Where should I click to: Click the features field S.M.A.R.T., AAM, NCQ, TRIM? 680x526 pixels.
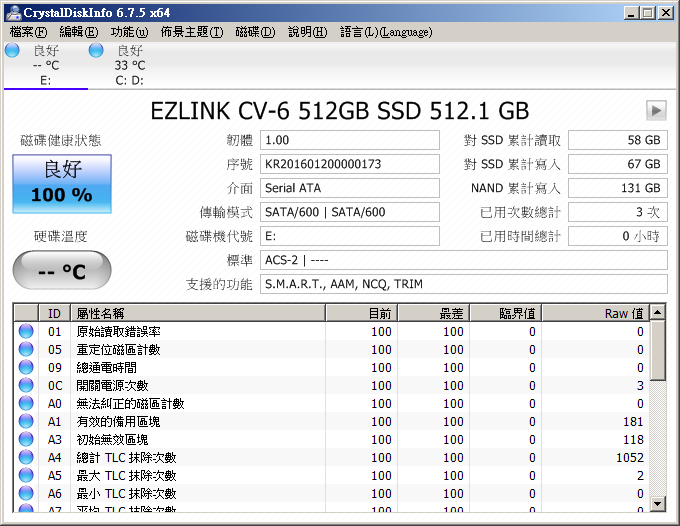point(464,284)
